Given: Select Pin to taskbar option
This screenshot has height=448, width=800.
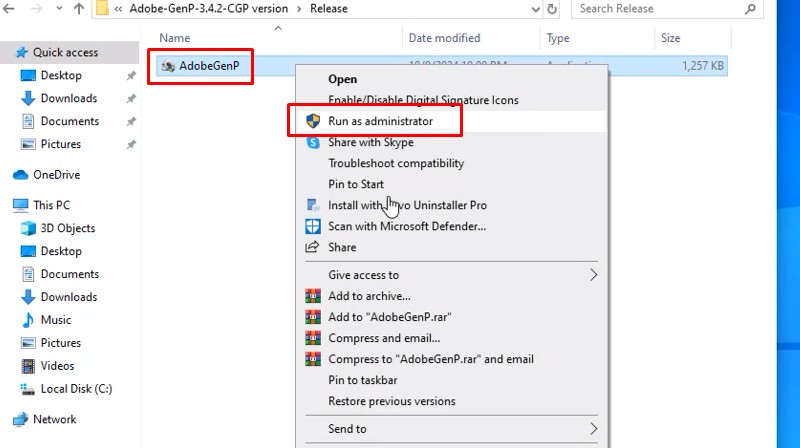Looking at the screenshot, I should (x=362, y=380).
